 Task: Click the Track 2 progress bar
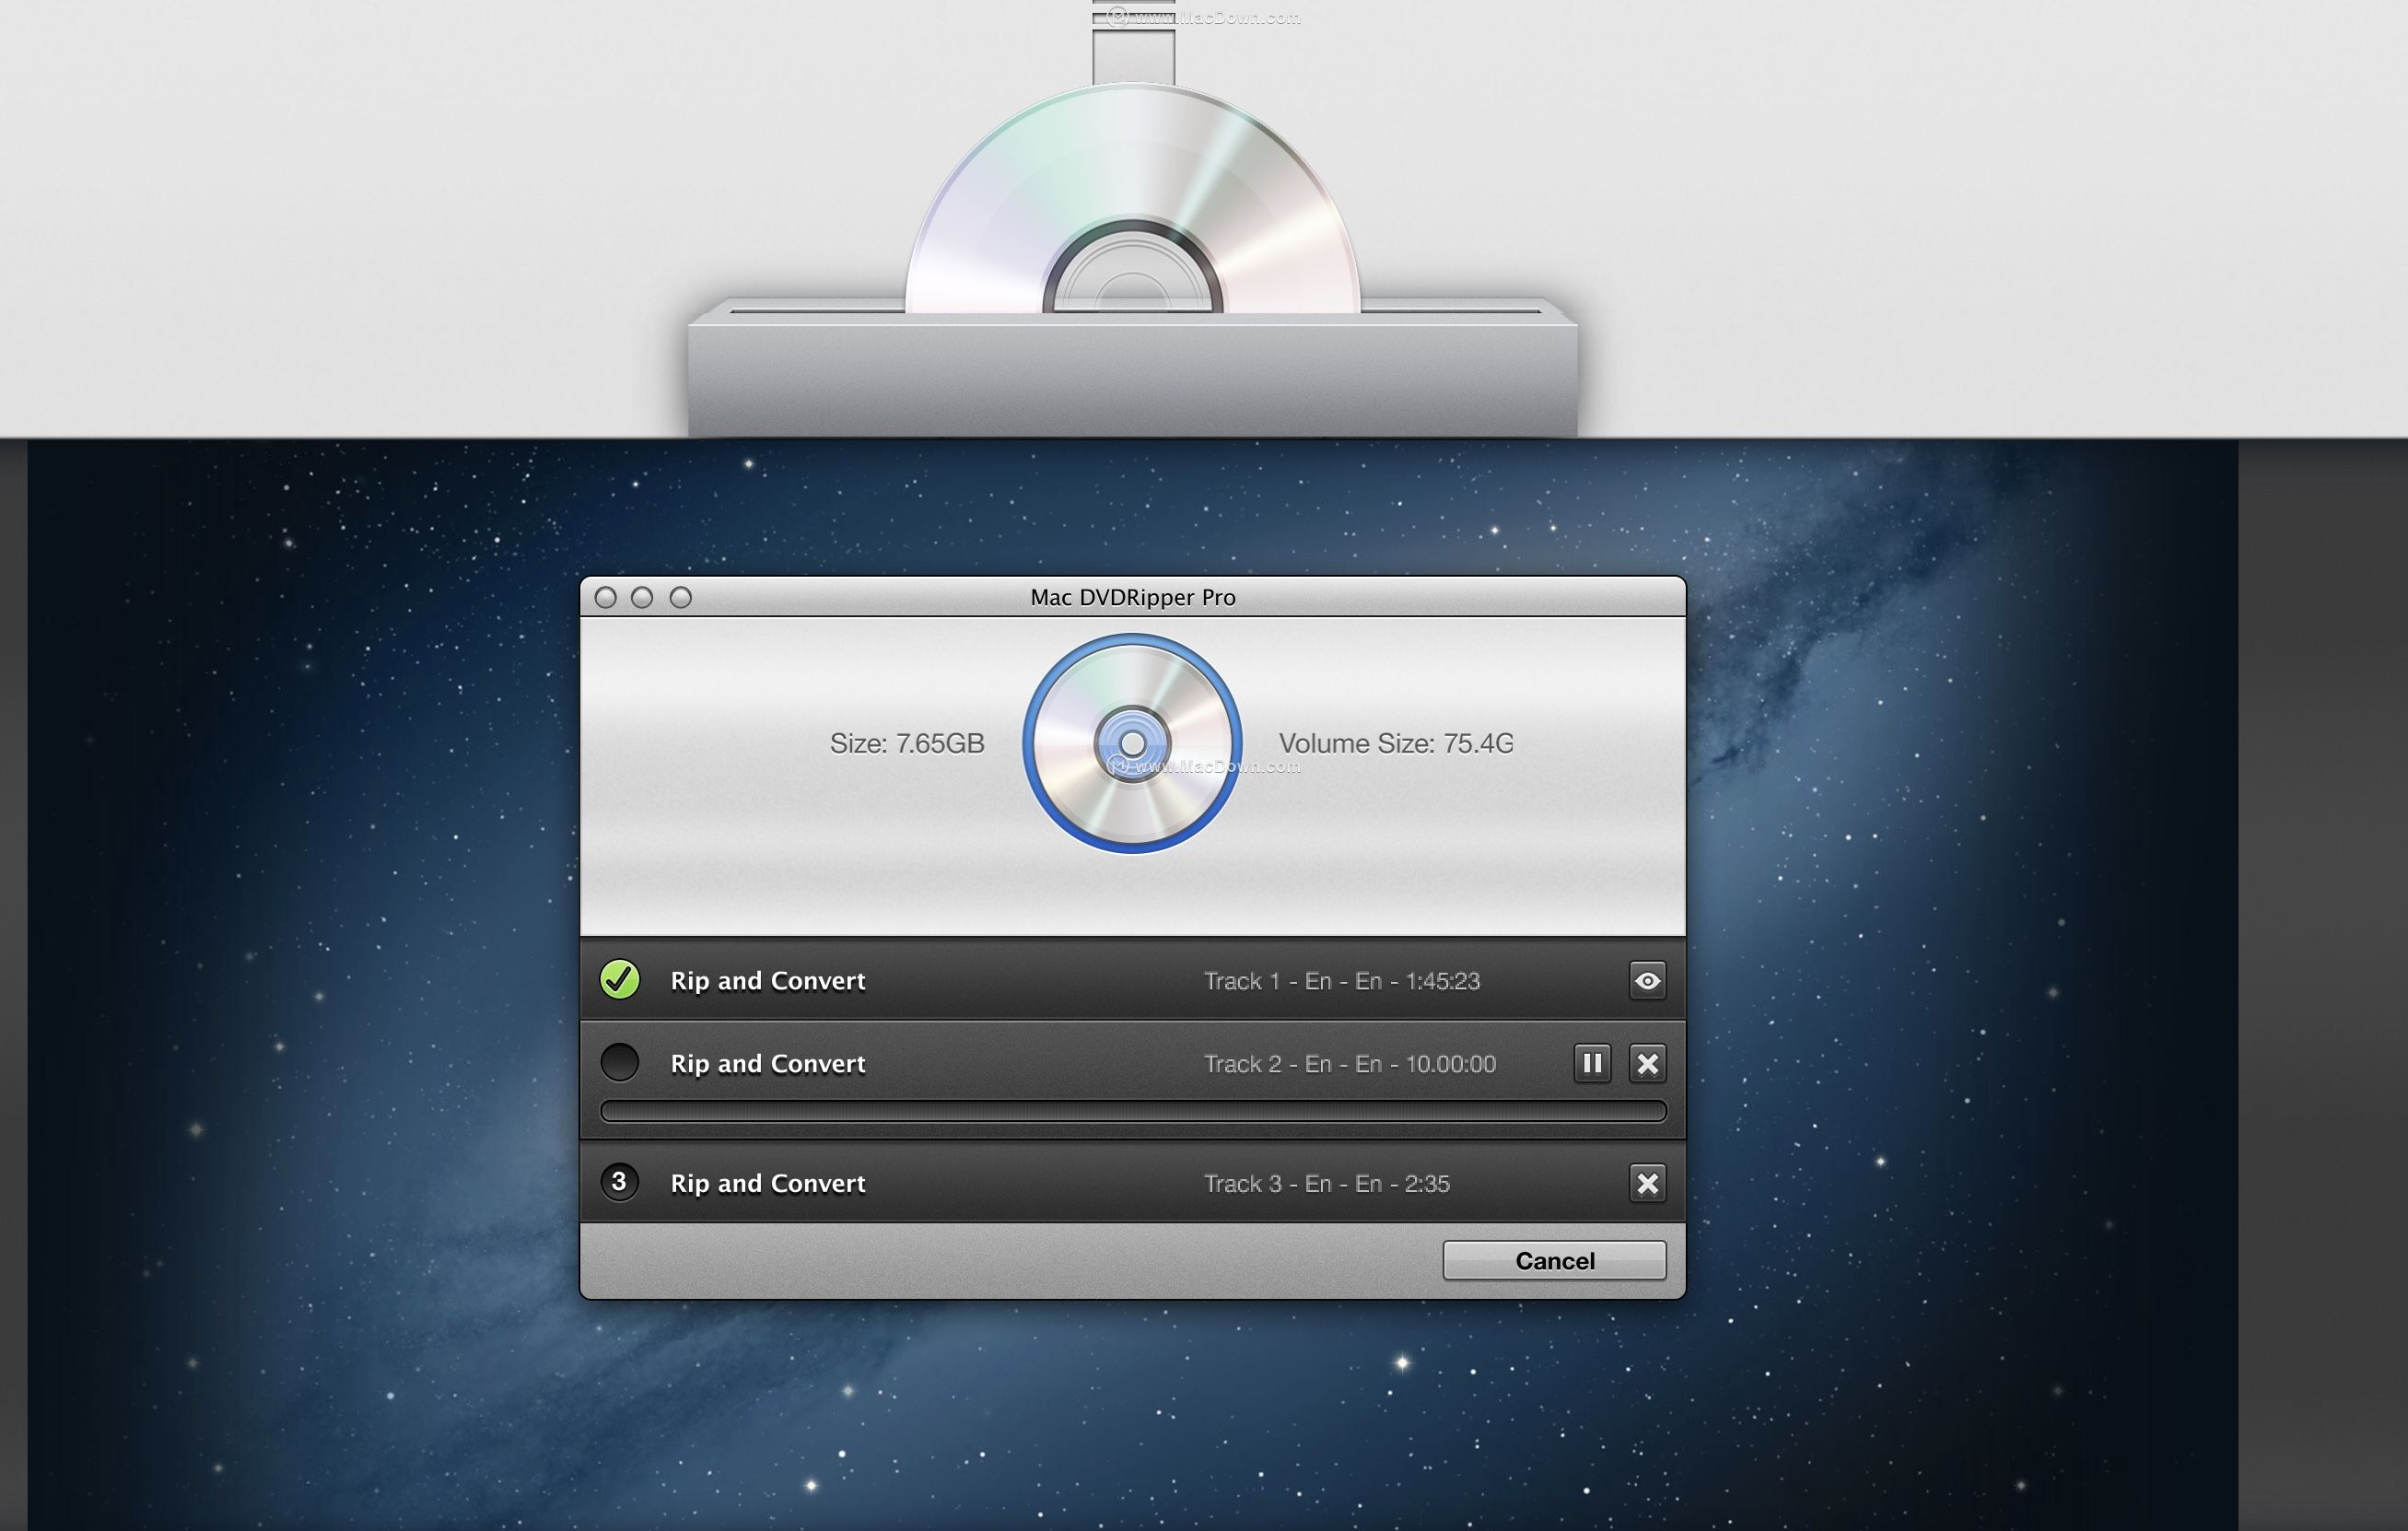(1133, 1111)
